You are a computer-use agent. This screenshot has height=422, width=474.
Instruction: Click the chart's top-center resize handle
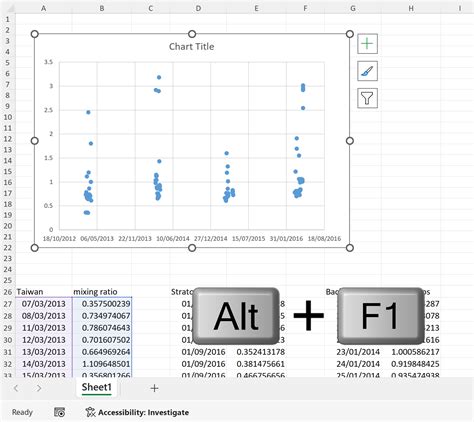(x=192, y=34)
